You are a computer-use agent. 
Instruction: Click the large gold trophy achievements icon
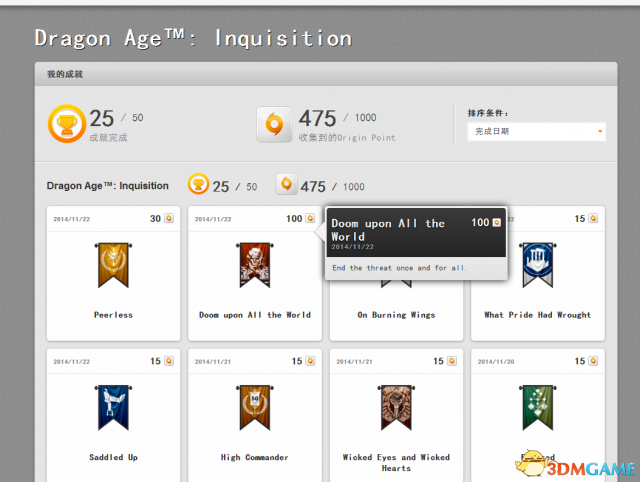[67, 124]
